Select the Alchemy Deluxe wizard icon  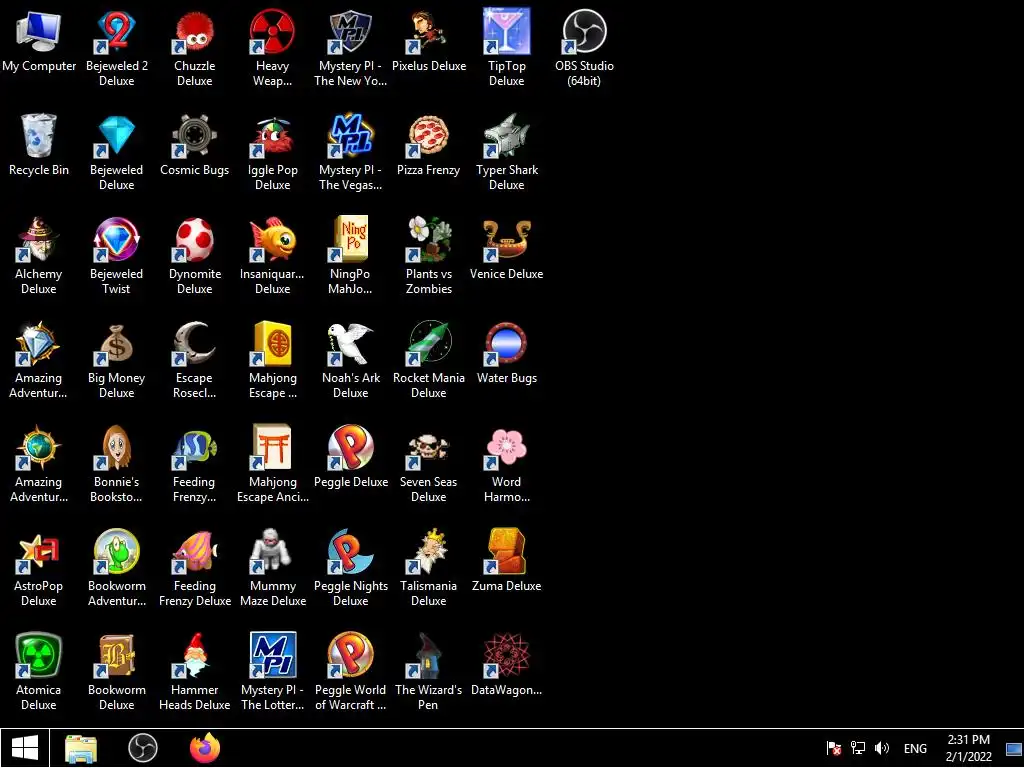point(39,239)
